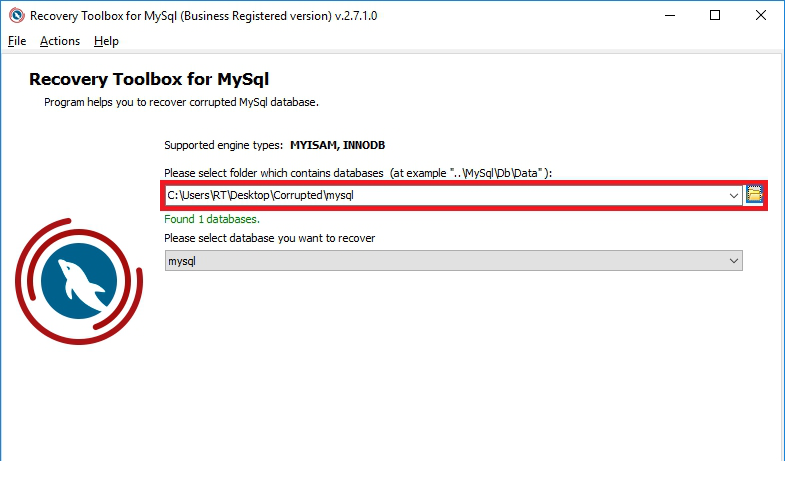Open the Actions menu
The image size is (785, 479).
pyautogui.click(x=60, y=41)
